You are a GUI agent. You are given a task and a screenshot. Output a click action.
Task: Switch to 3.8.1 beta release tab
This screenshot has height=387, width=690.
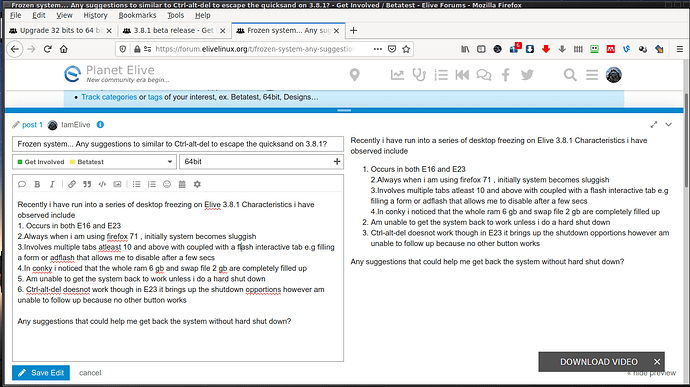pyautogui.click(x=173, y=30)
